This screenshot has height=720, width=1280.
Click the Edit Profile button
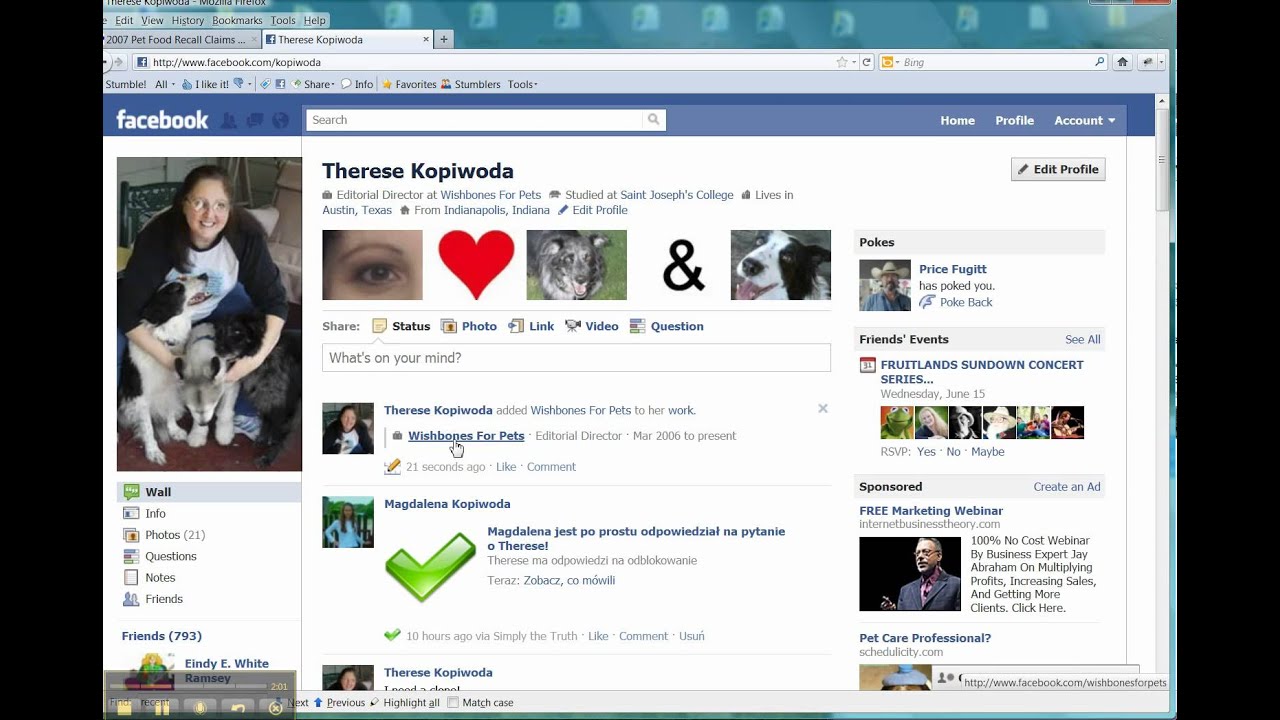tap(1058, 169)
